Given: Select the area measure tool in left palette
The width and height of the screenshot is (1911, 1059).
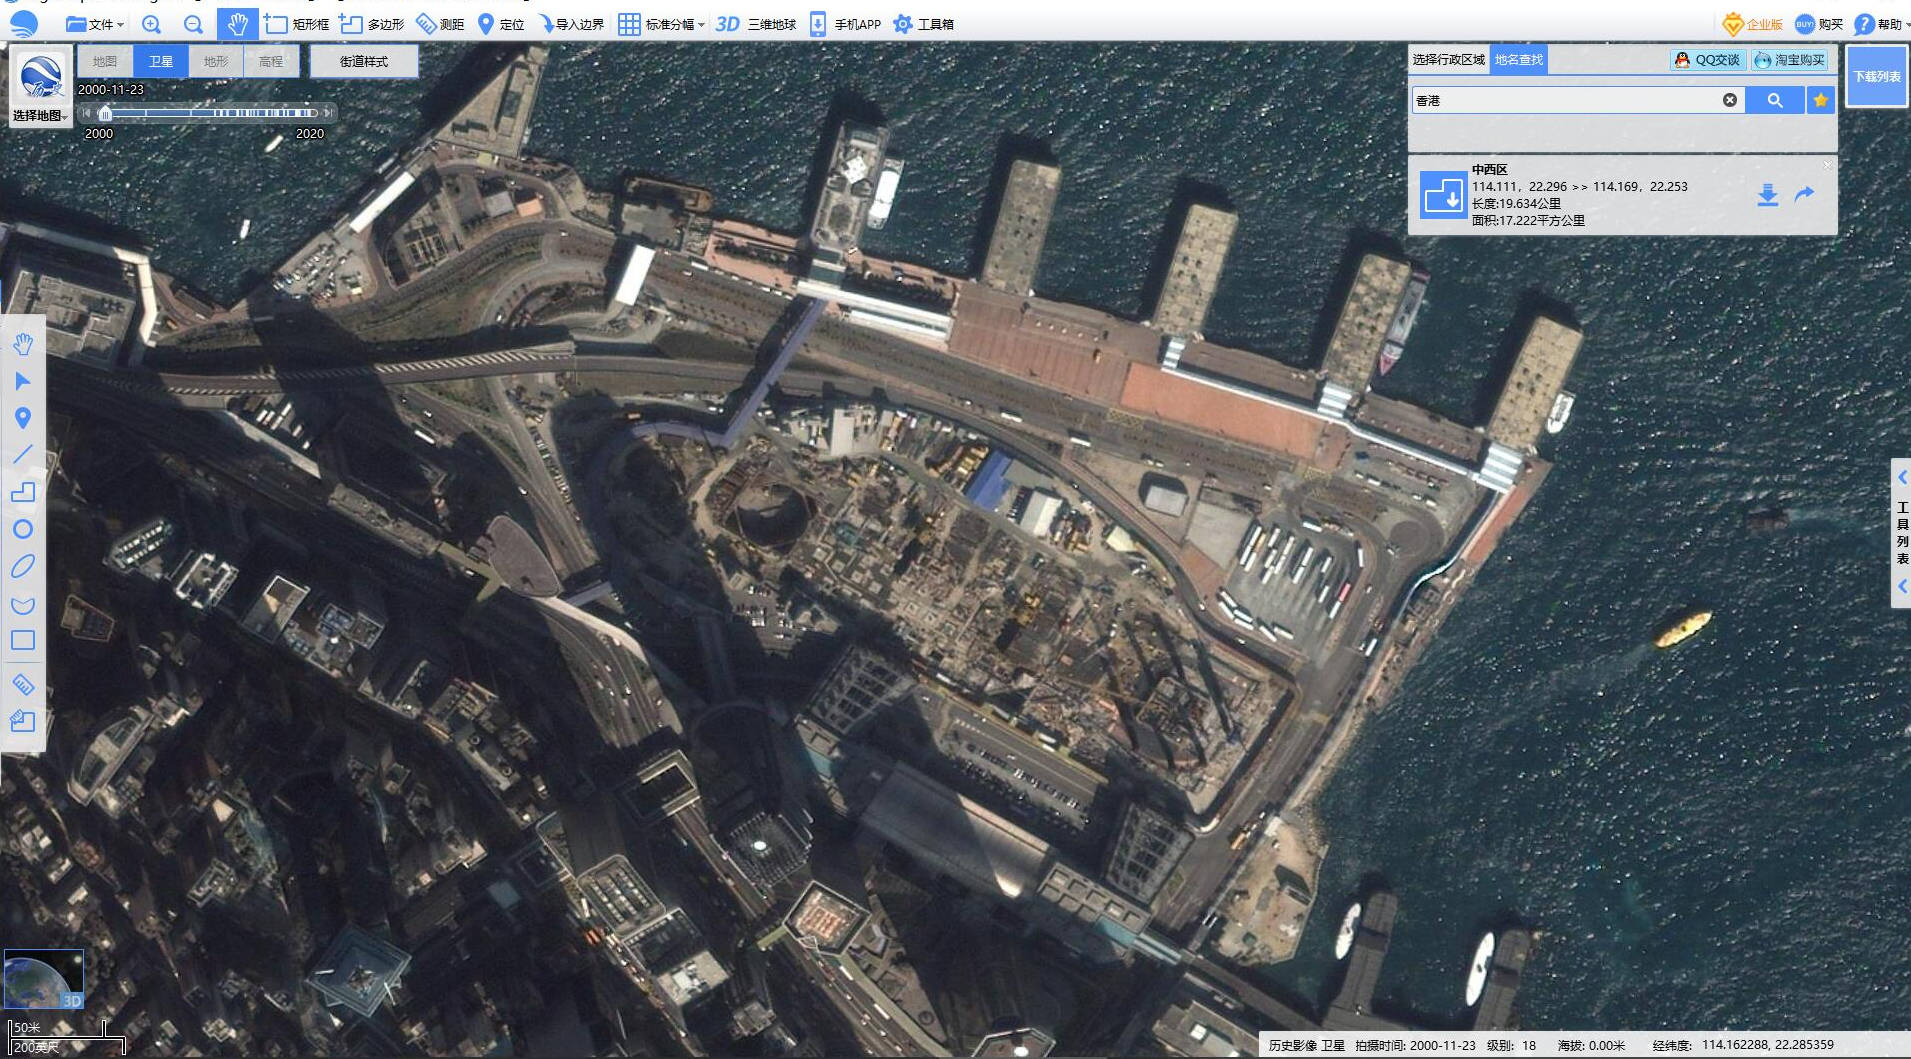Looking at the screenshot, I should [23, 721].
